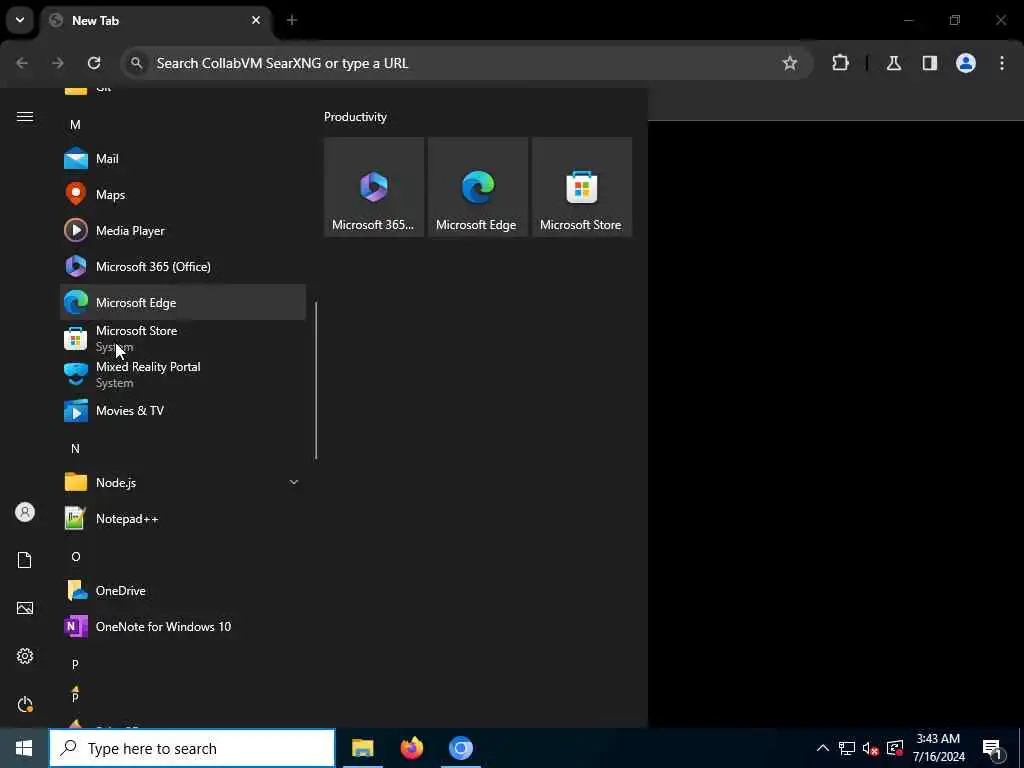Open OneDrive from the app list
The image size is (1024, 768).
[x=183, y=590]
